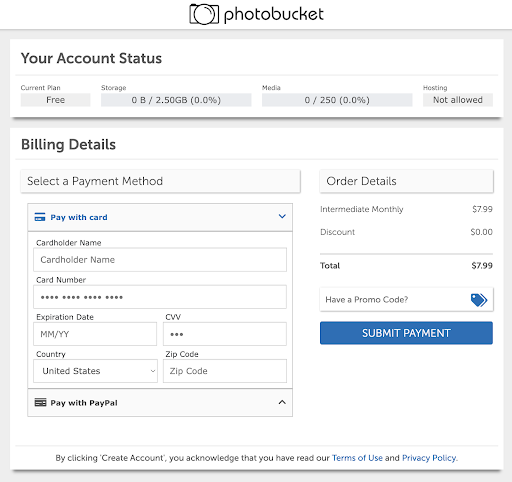Click the media value 0 / 250
Viewport: 512px width, 482px height.
[337, 100]
